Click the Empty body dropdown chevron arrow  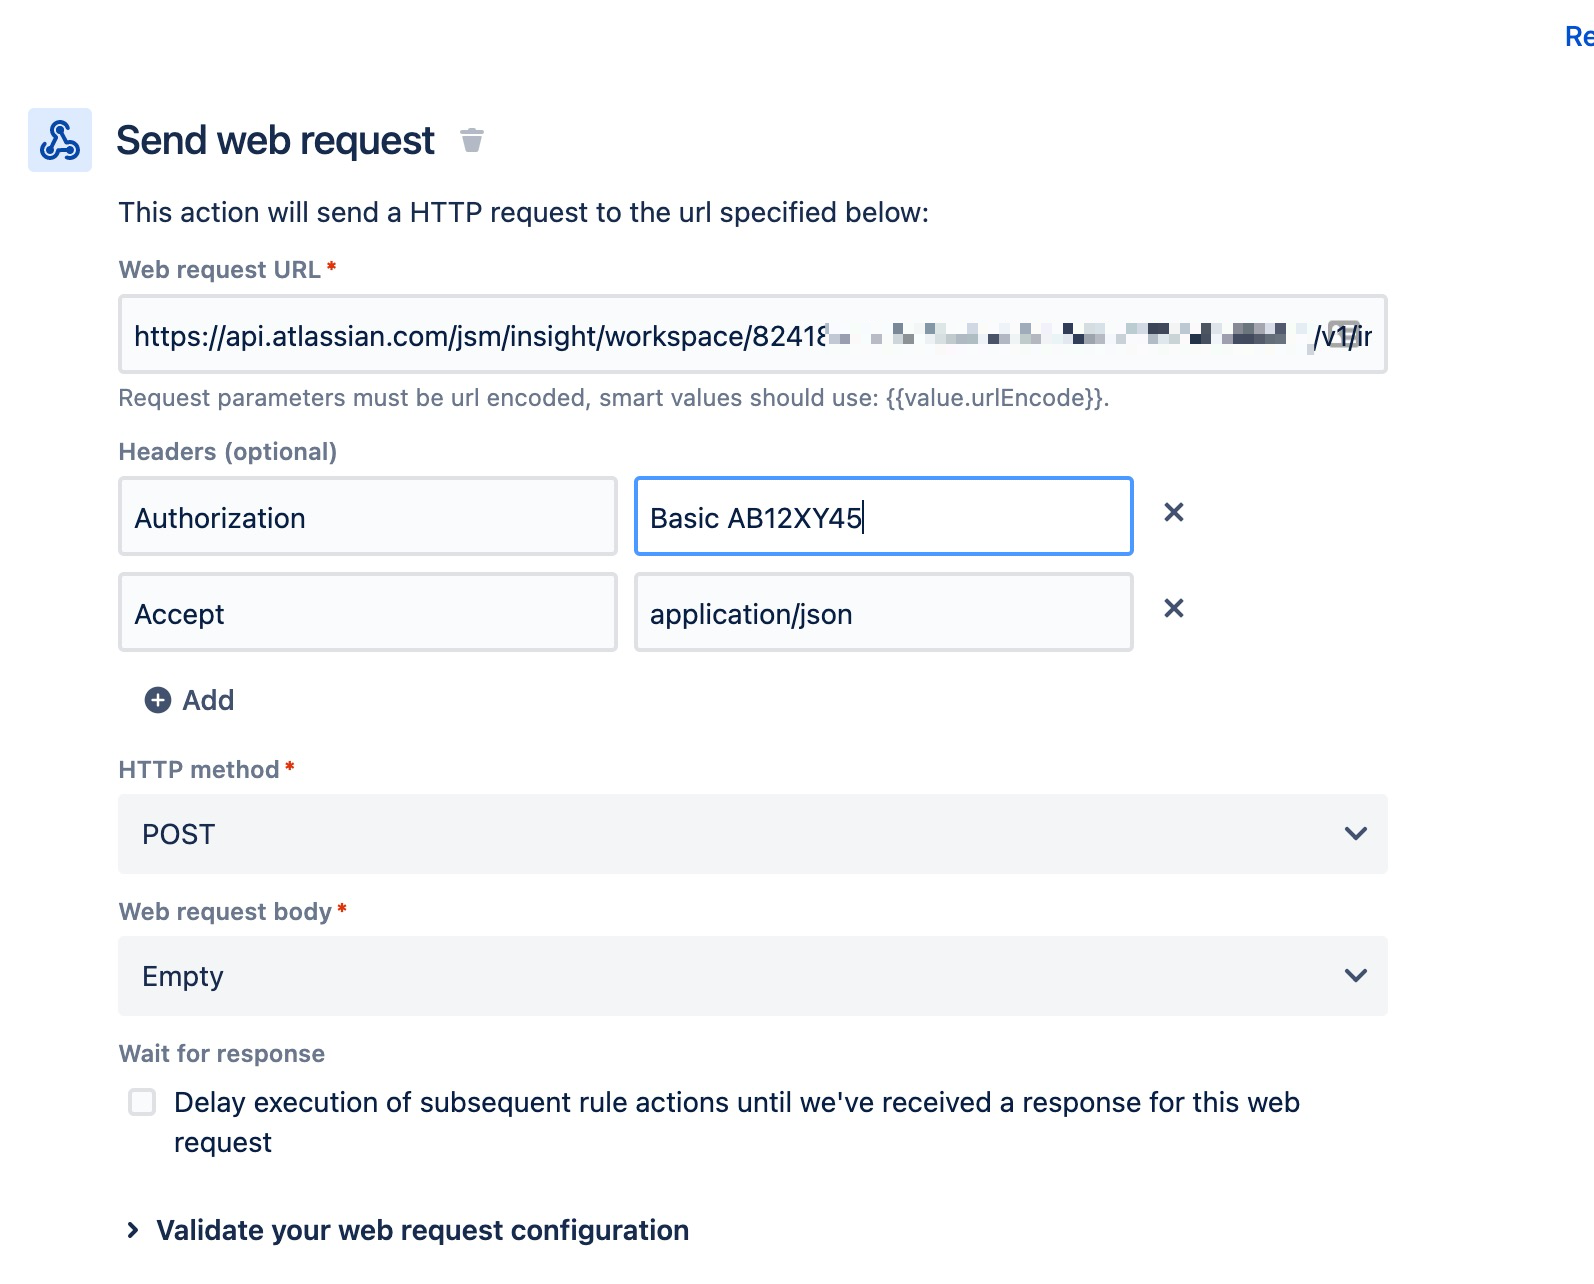(x=1356, y=976)
